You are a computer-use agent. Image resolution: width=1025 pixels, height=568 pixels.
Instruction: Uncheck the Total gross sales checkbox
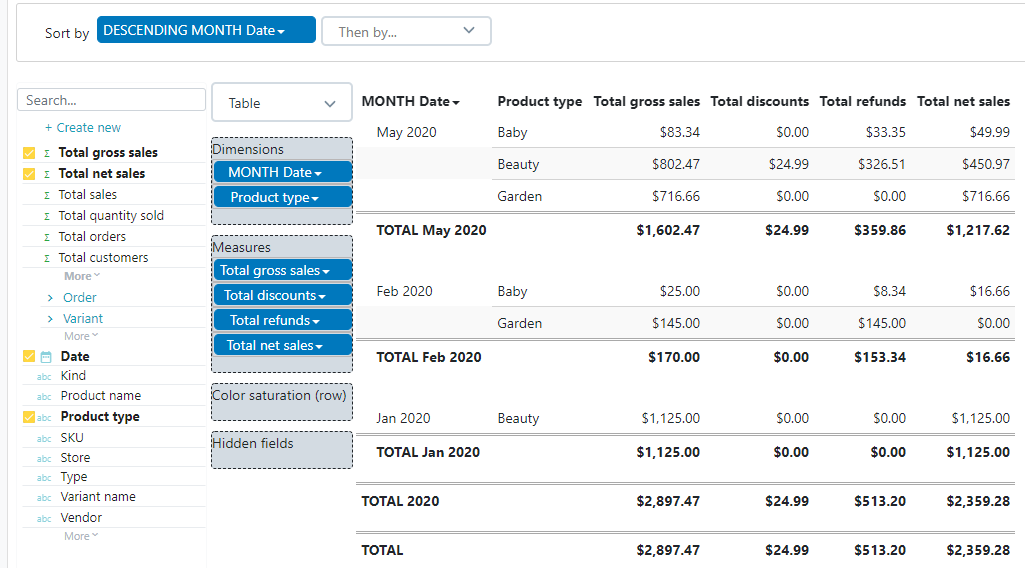(29, 153)
